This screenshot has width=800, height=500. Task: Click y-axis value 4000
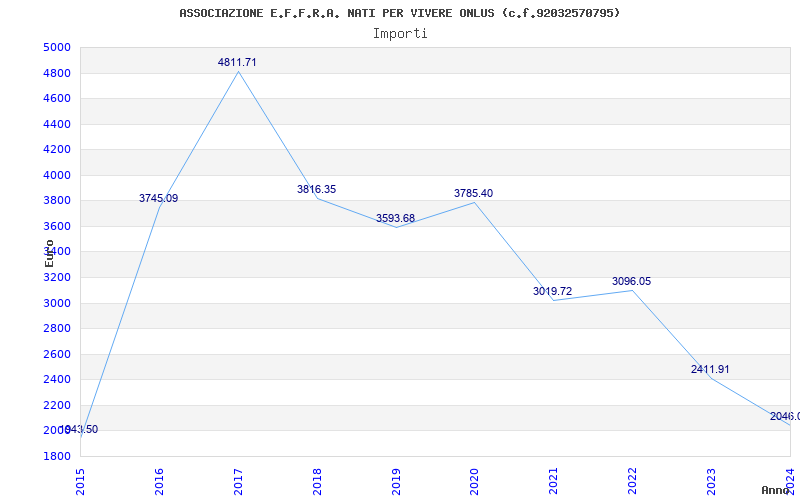(x=56, y=175)
